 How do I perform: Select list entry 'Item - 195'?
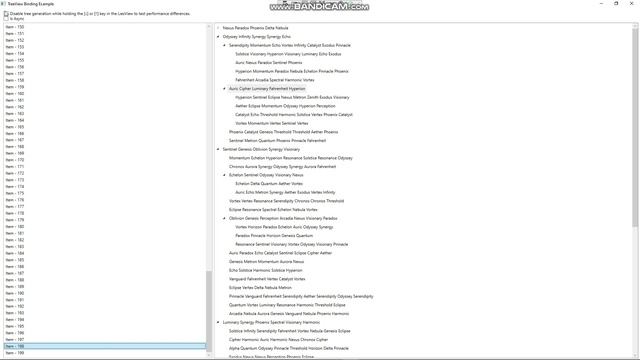point(105,326)
